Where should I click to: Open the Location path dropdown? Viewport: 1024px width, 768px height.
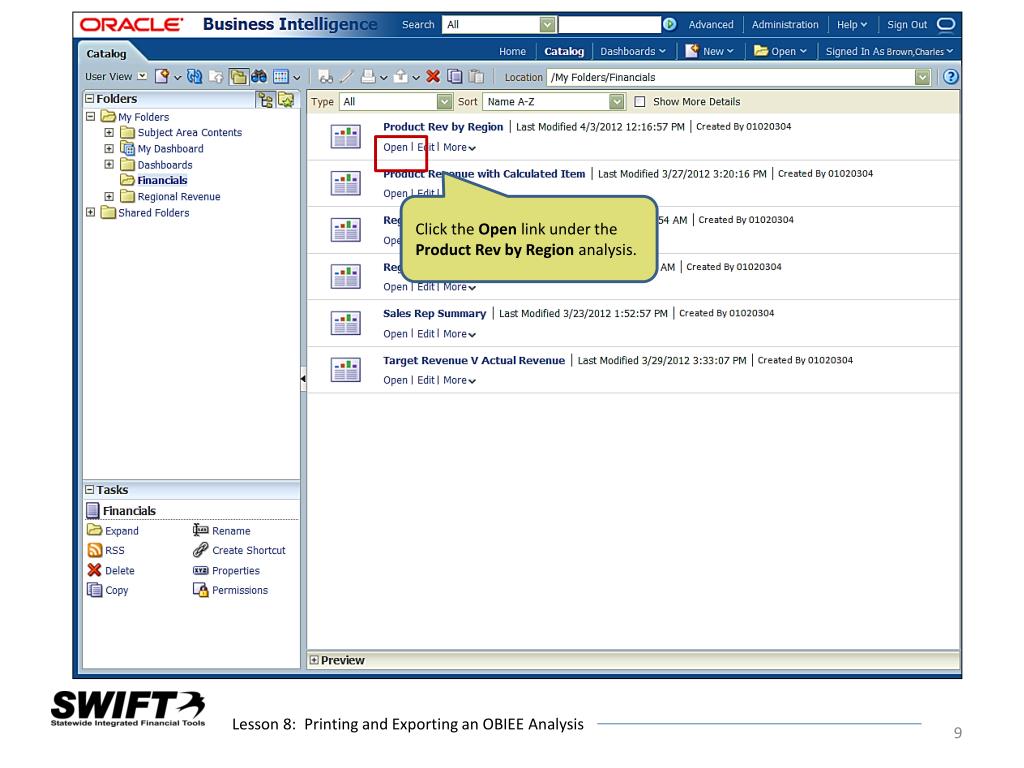922,77
